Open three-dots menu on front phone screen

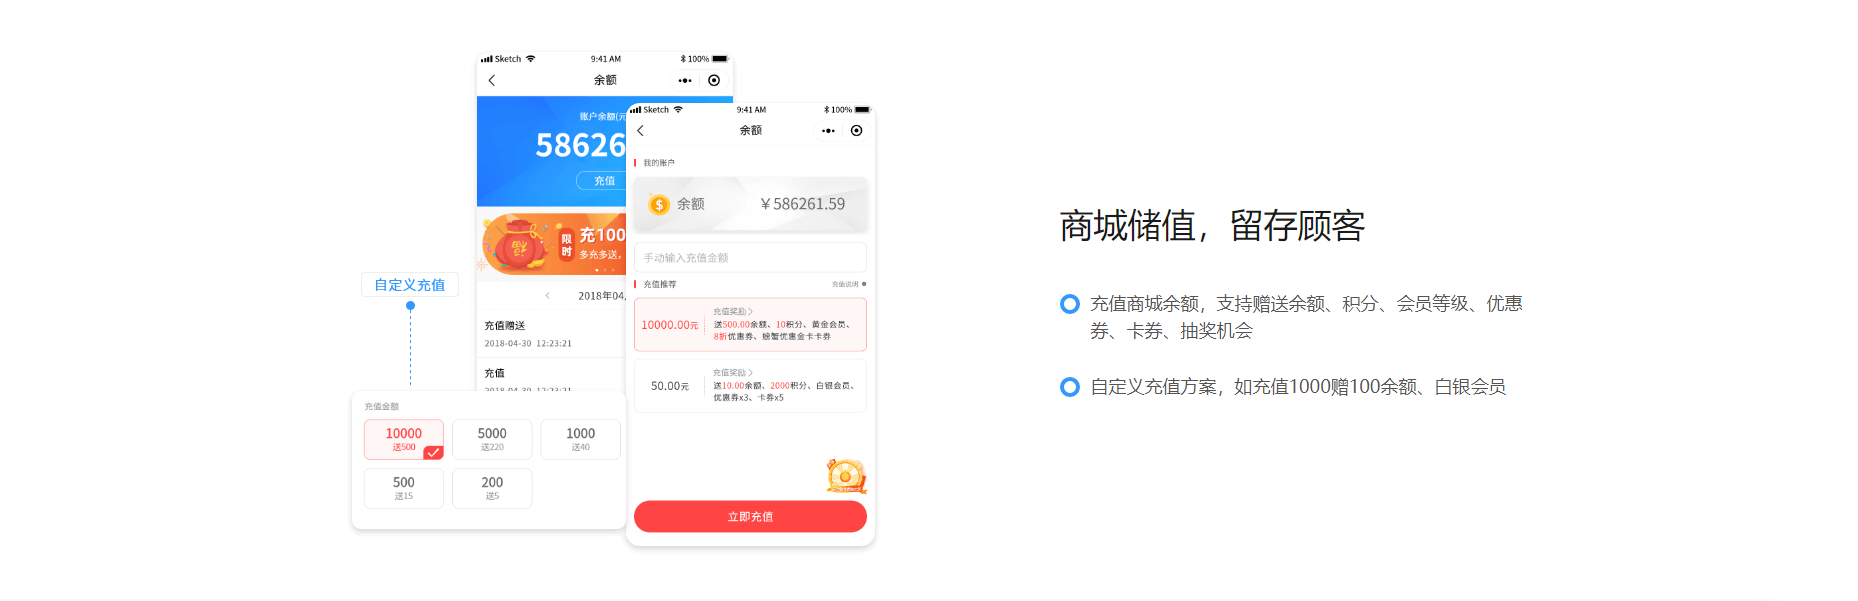coord(828,131)
